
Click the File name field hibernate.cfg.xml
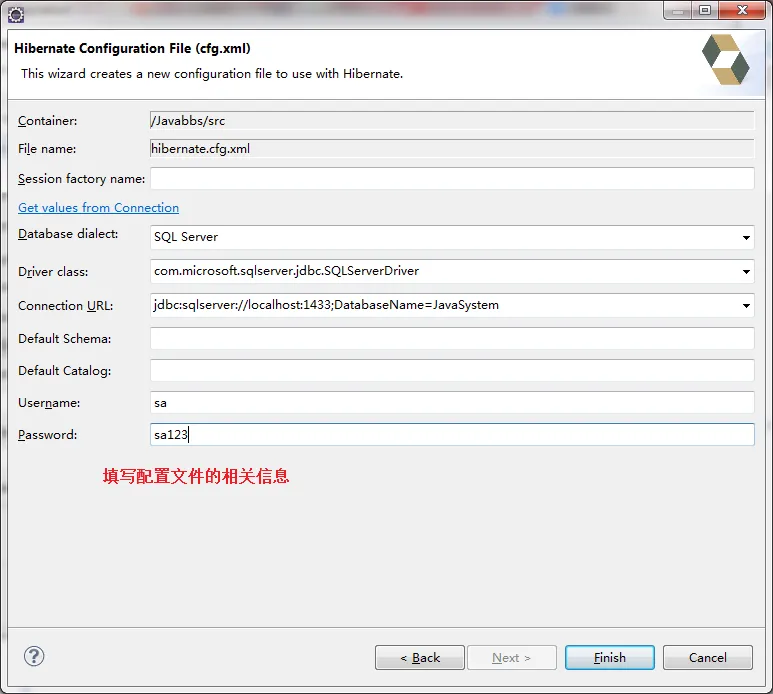click(452, 149)
